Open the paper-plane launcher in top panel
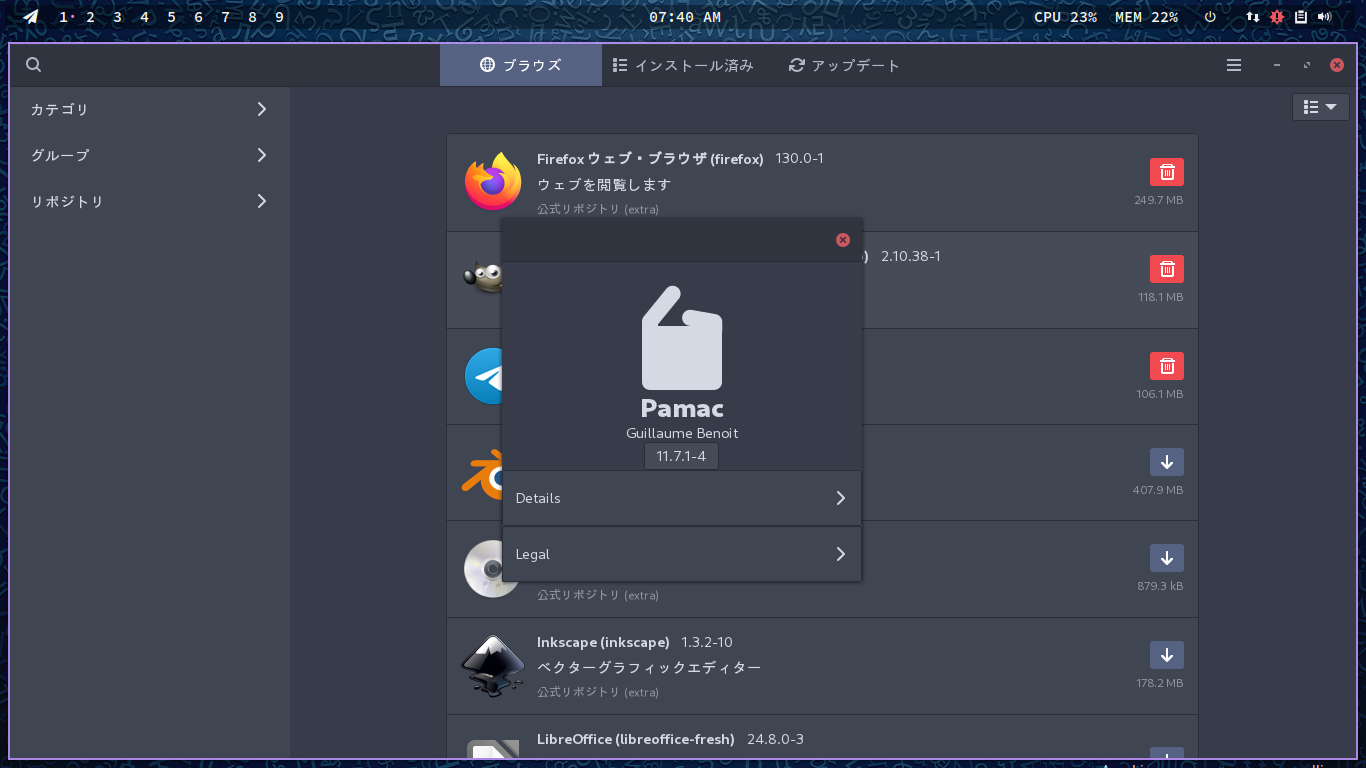Image resolution: width=1366 pixels, height=768 pixels. (31, 17)
